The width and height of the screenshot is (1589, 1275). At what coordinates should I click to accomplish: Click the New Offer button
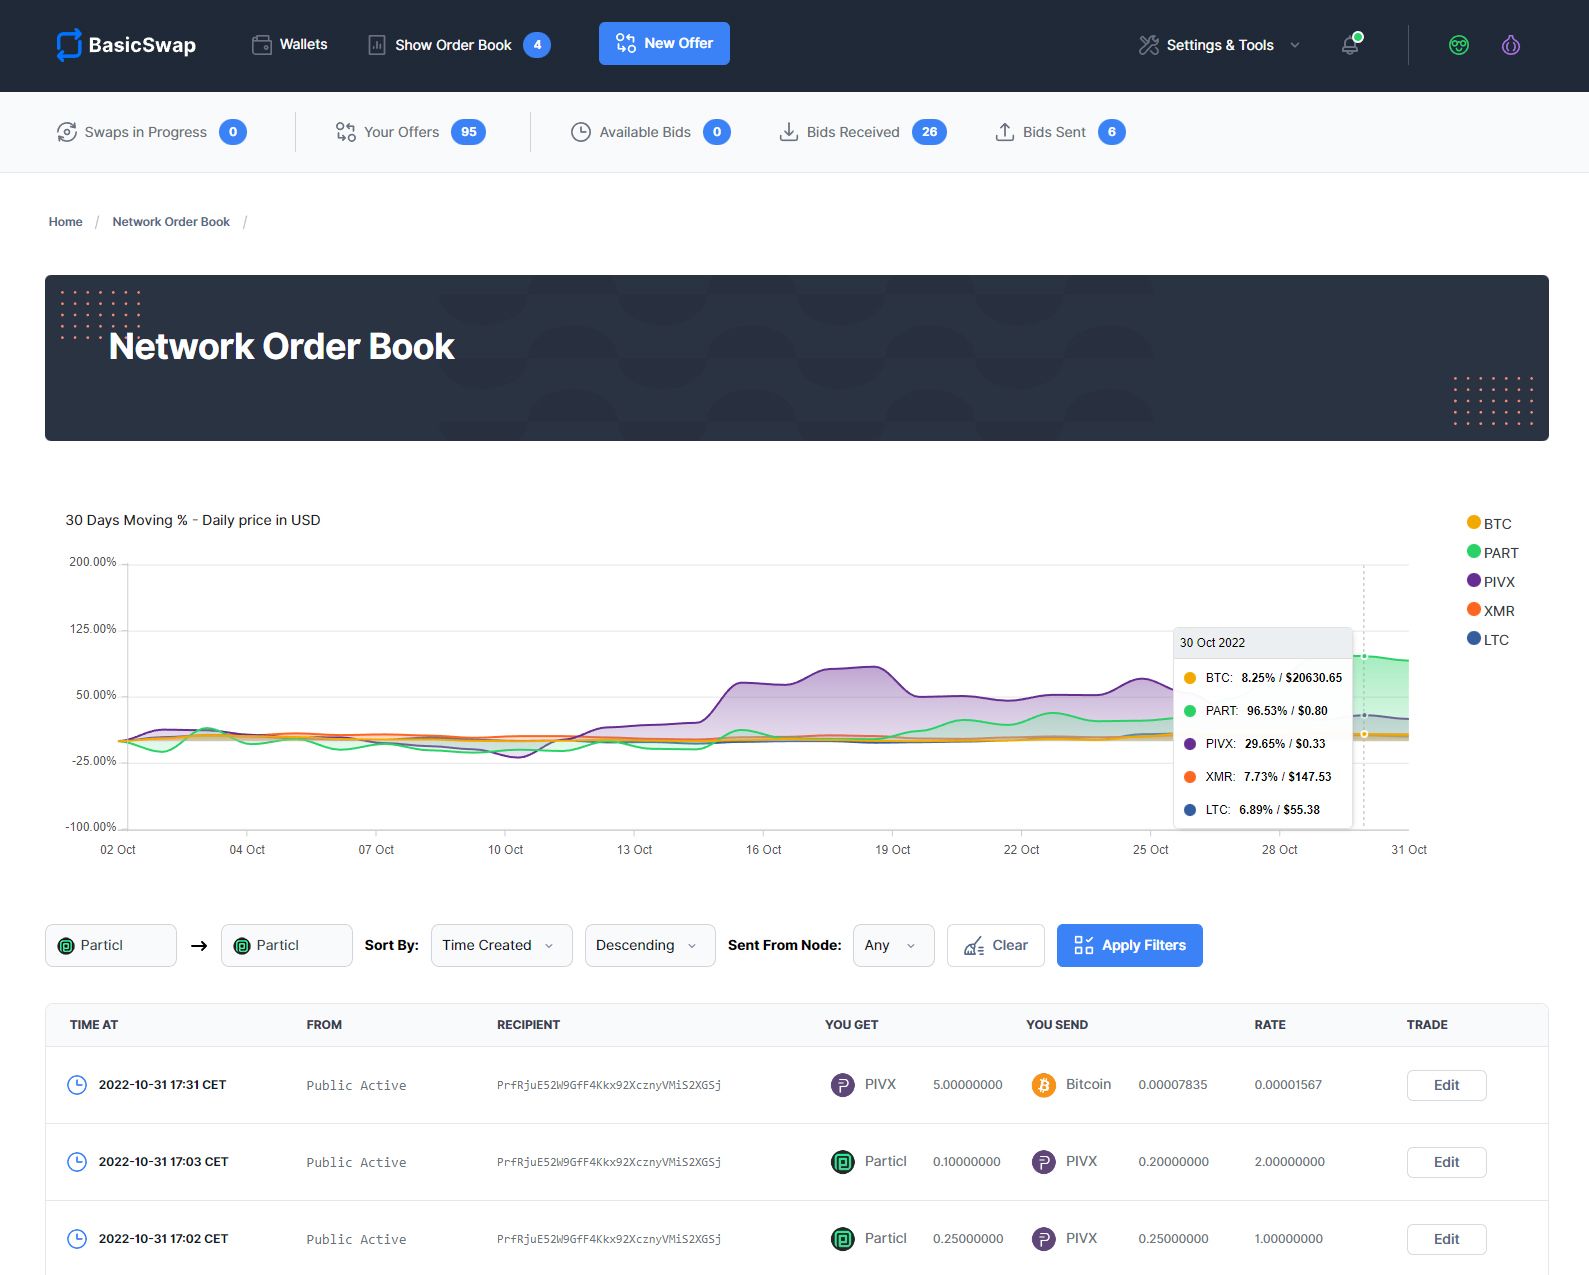(664, 43)
